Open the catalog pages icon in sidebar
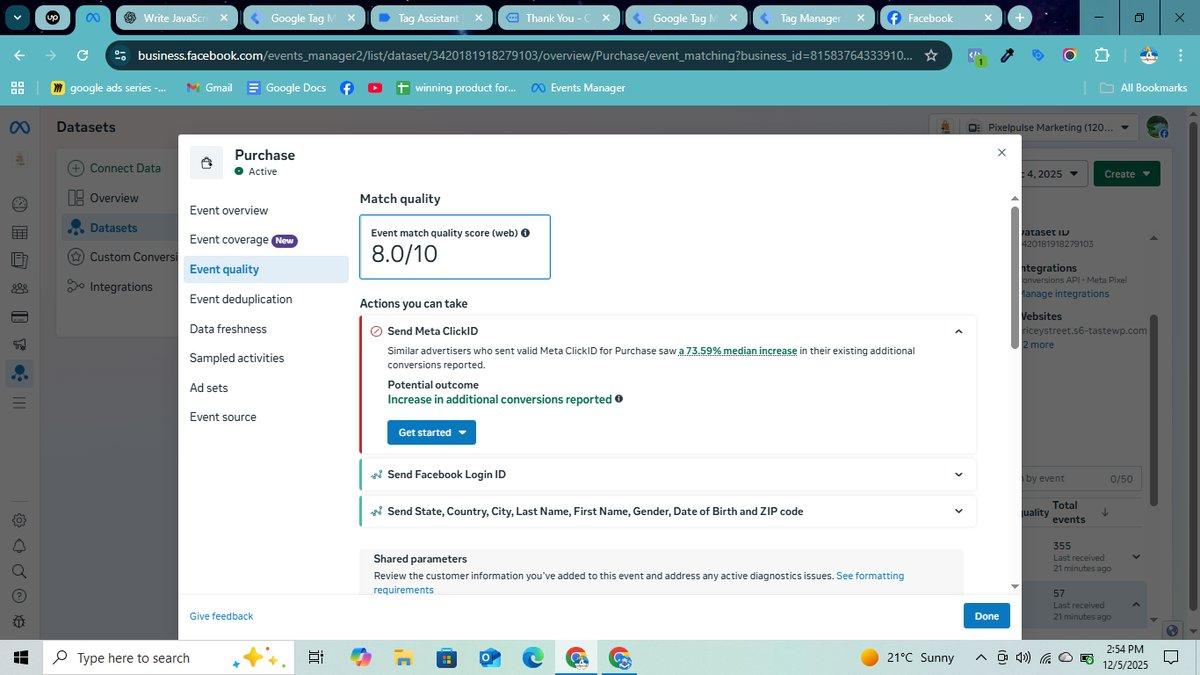 point(19,260)
